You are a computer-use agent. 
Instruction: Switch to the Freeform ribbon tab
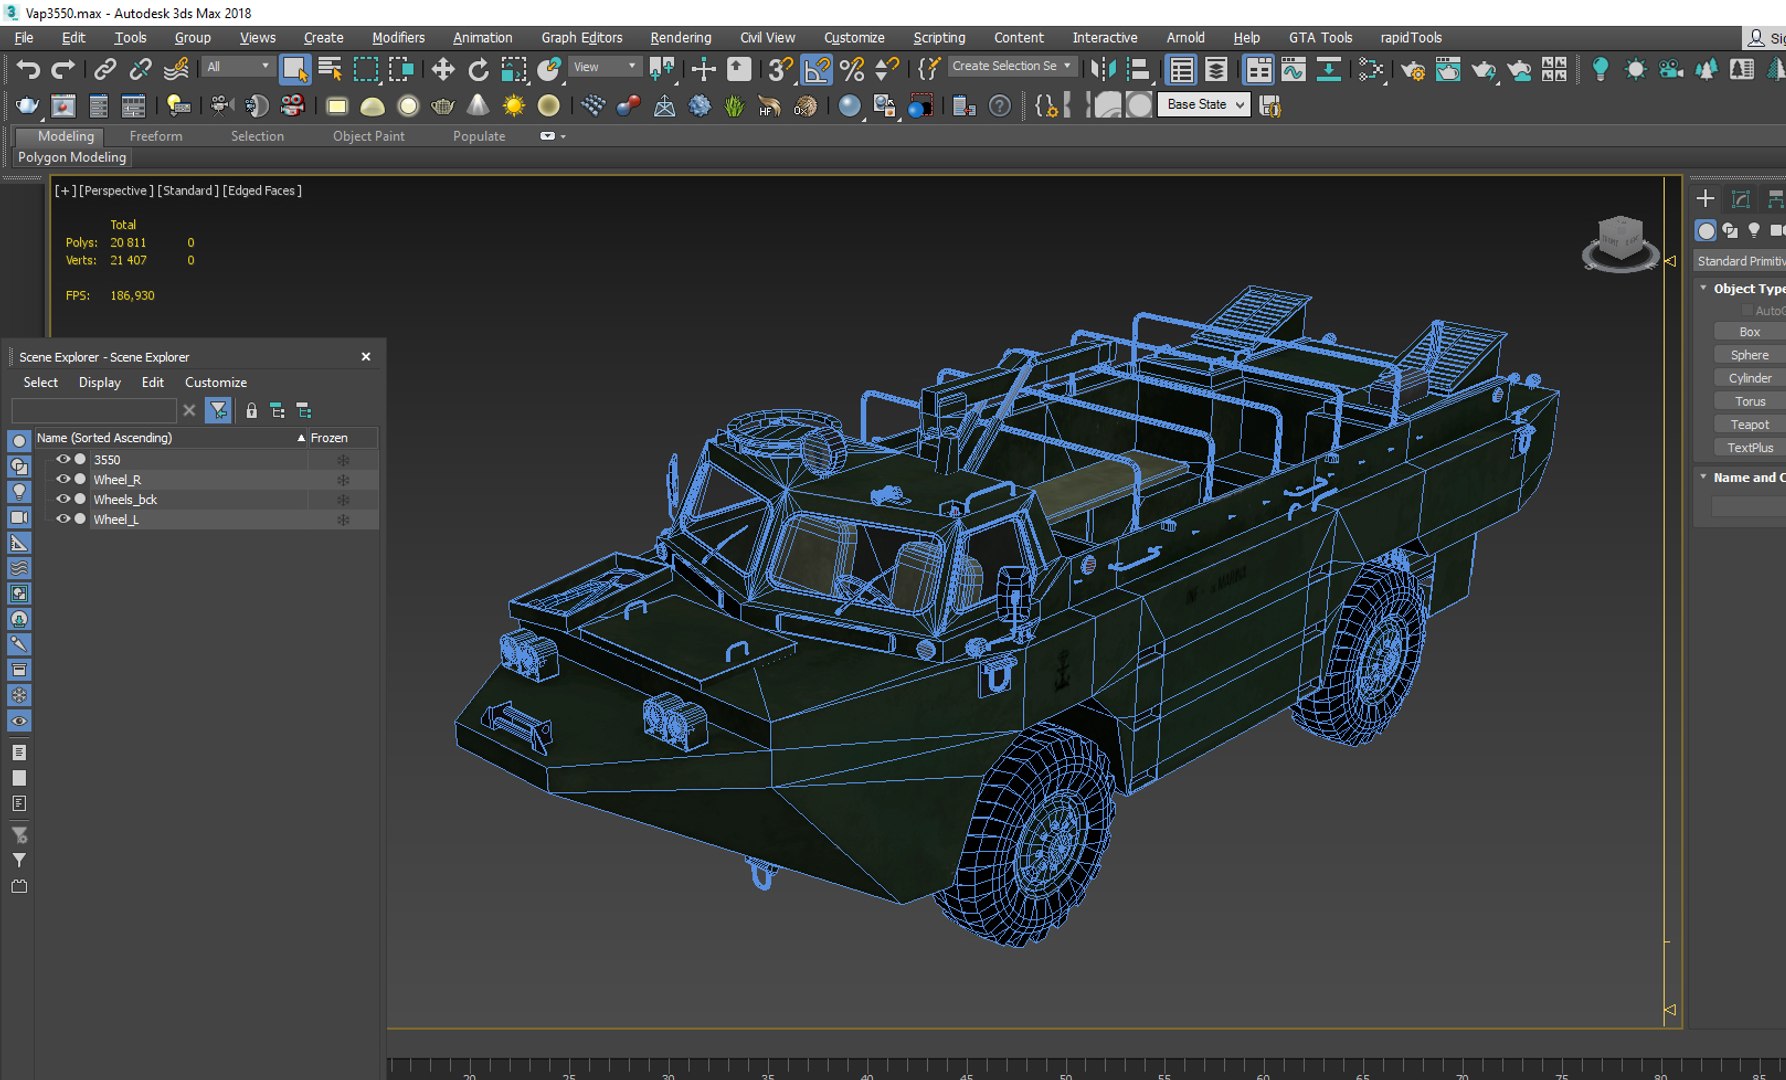click(156, 136)
